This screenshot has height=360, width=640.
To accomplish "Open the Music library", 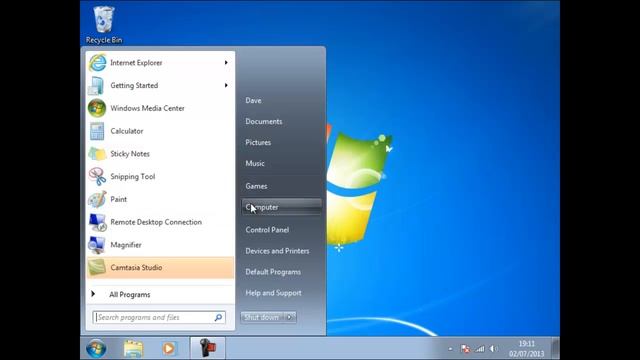I will (x=255, y=163).
